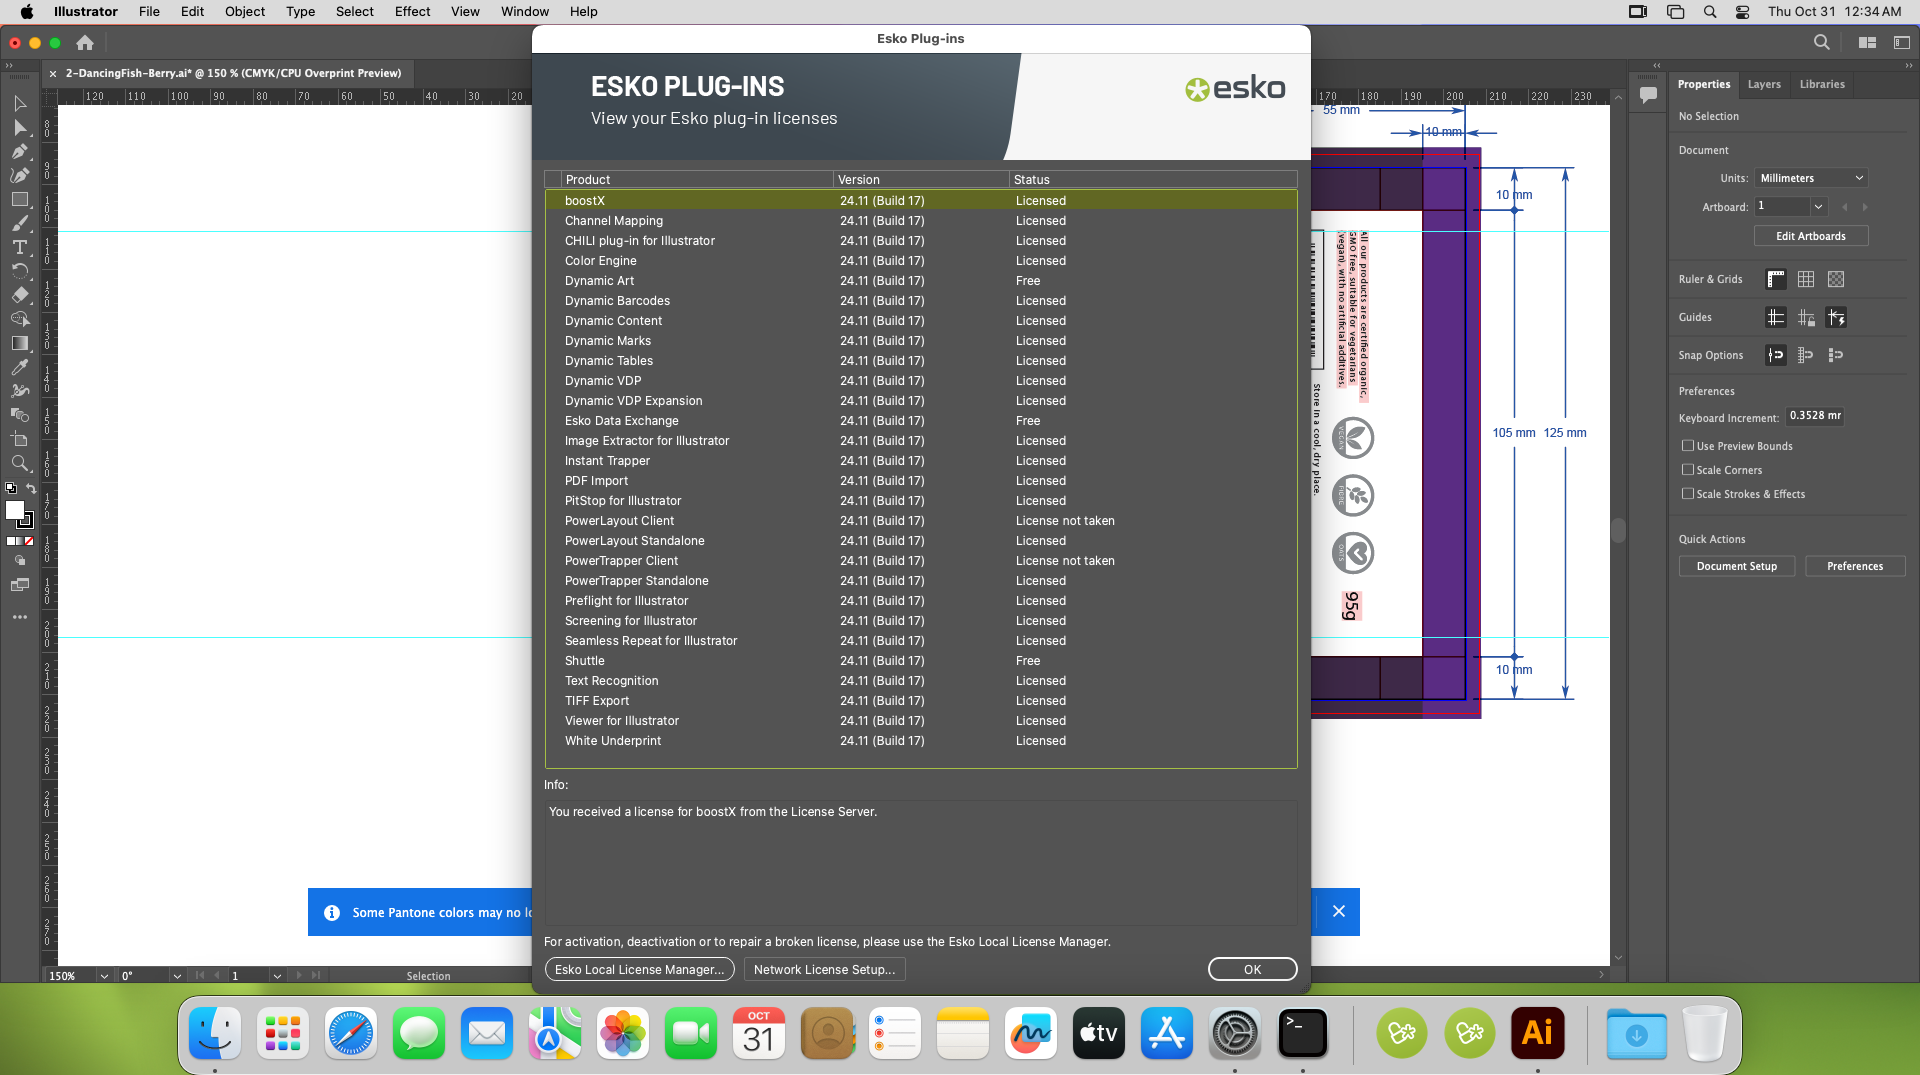The height and width of the screenshot is (1075, 1920).
Task: Select the Gradient tool
Action: [x=19, y=343]
